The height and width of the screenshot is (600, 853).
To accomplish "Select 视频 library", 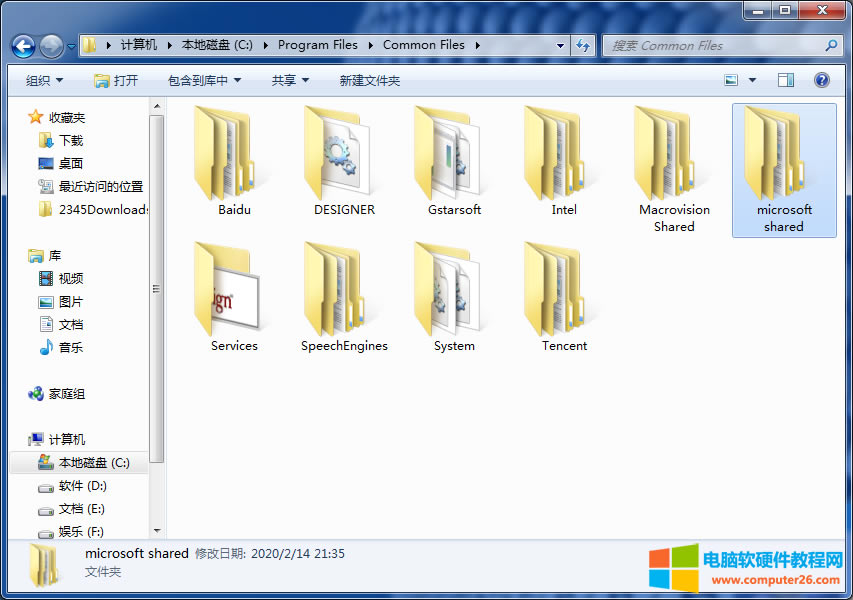I will point(61,279).
